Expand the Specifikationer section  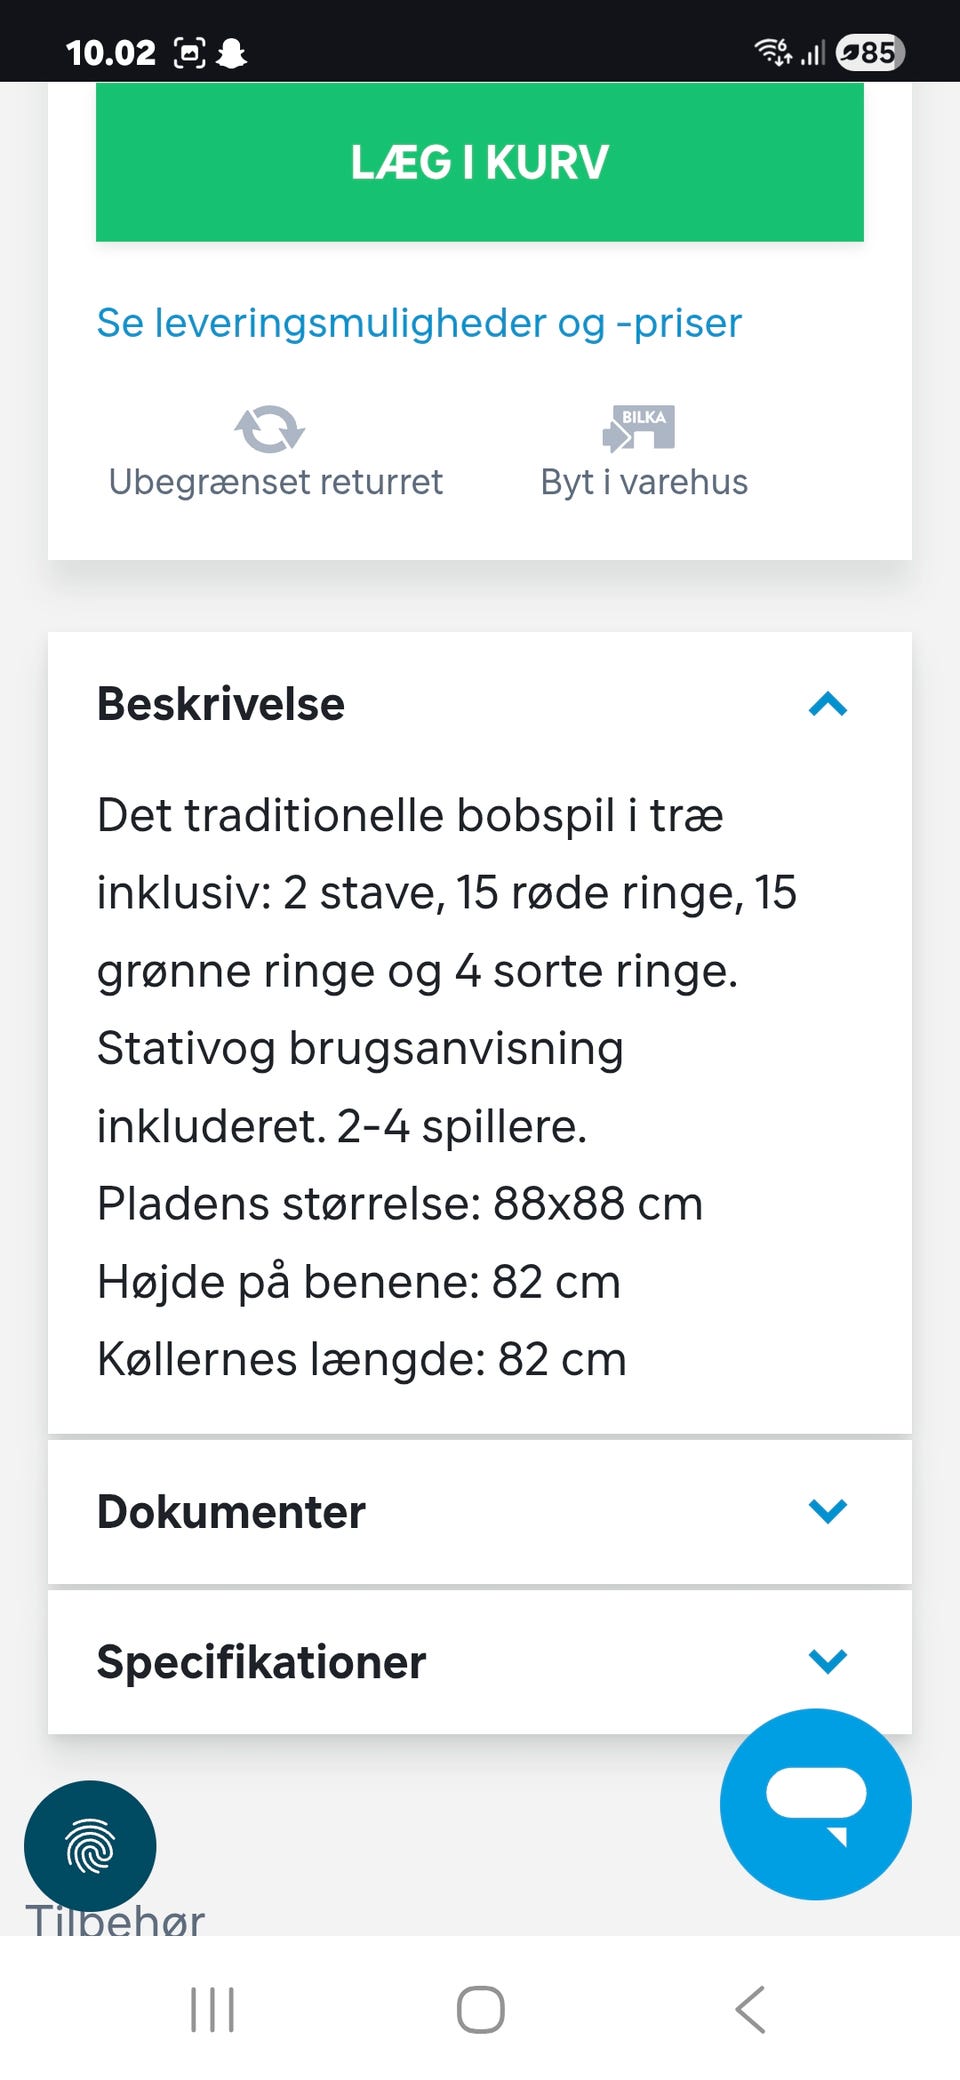827,1660
